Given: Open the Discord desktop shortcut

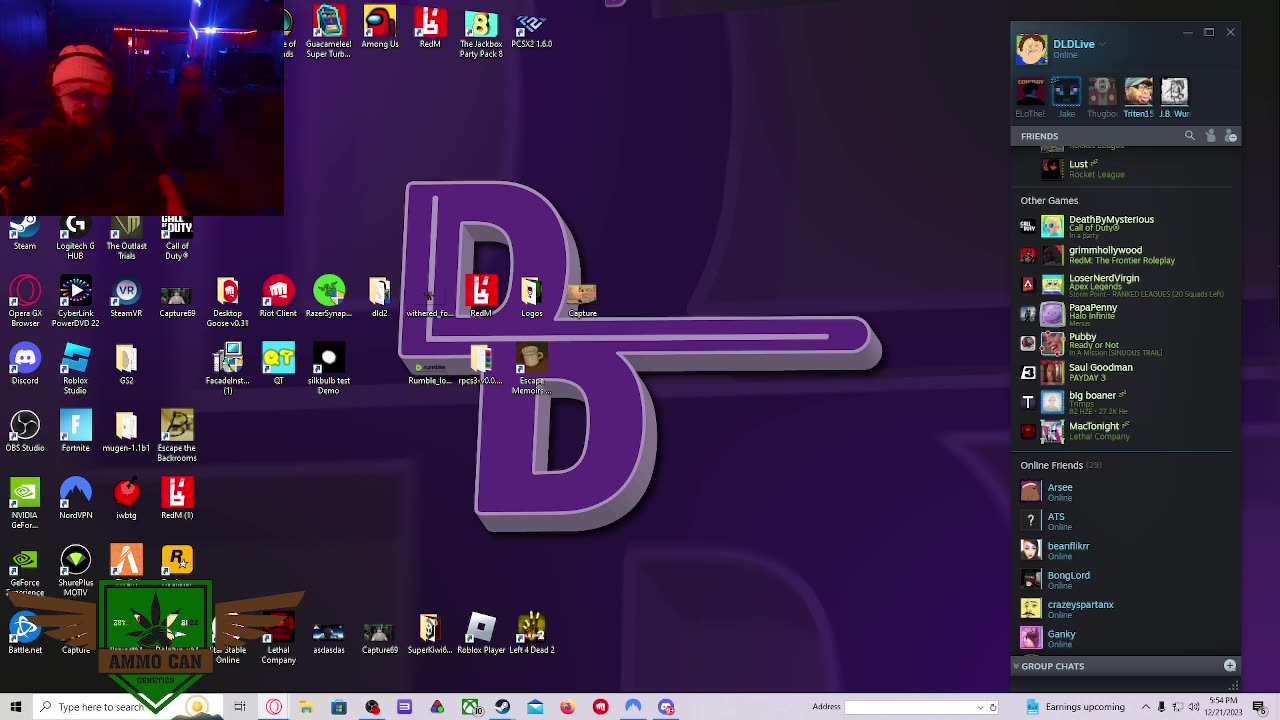Looking at the screenshot, I should pos(25,366).
